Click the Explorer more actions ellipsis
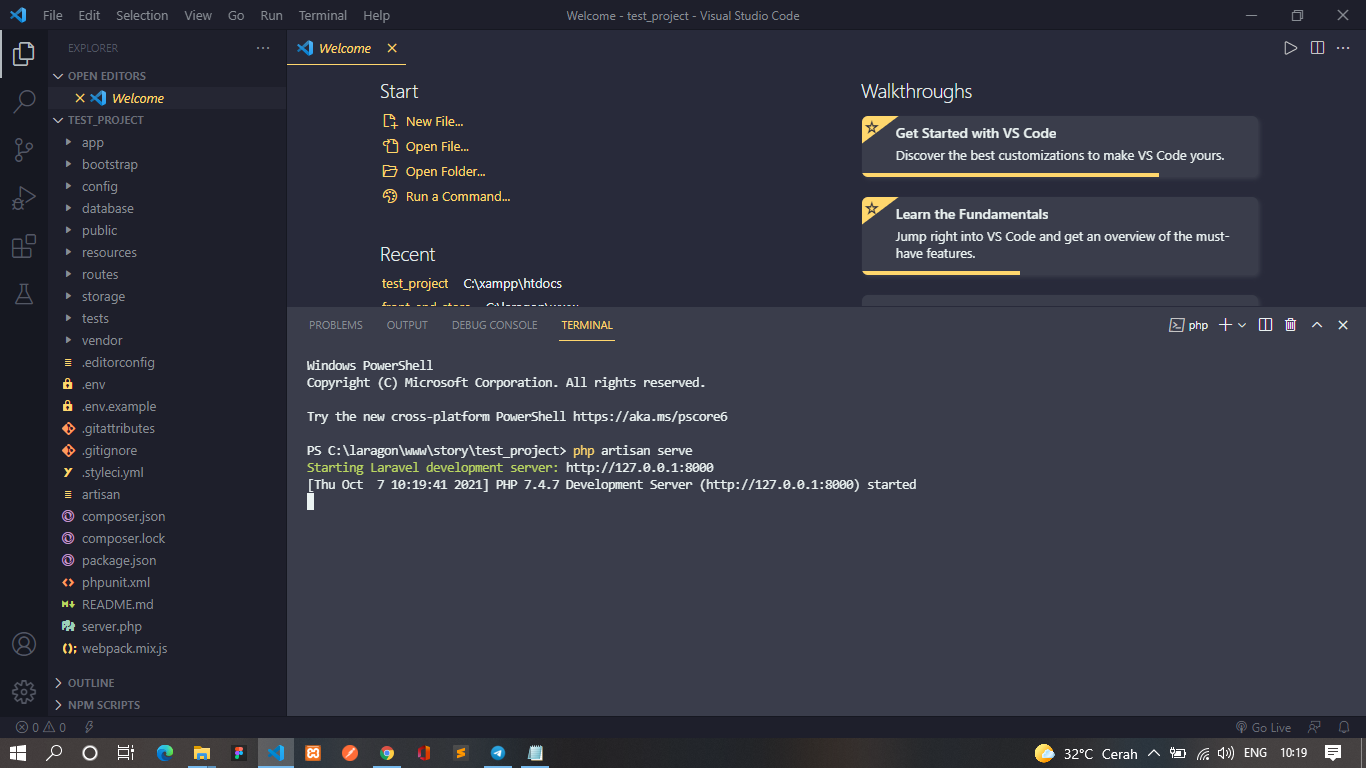 point(263,48)
